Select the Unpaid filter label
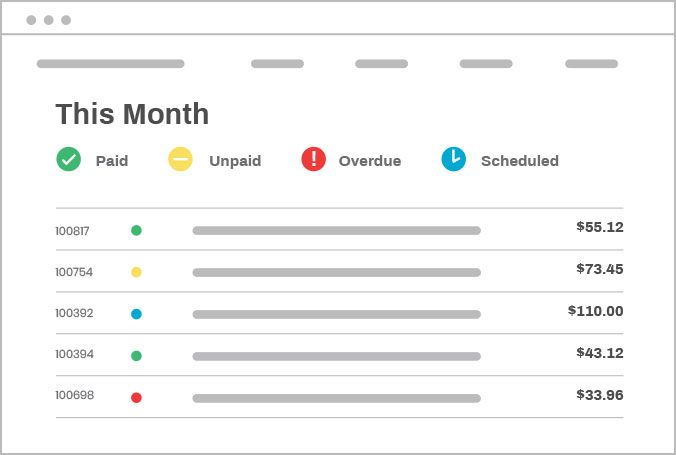The width and height of the screenshot is (676, 455). click(235, 160)
